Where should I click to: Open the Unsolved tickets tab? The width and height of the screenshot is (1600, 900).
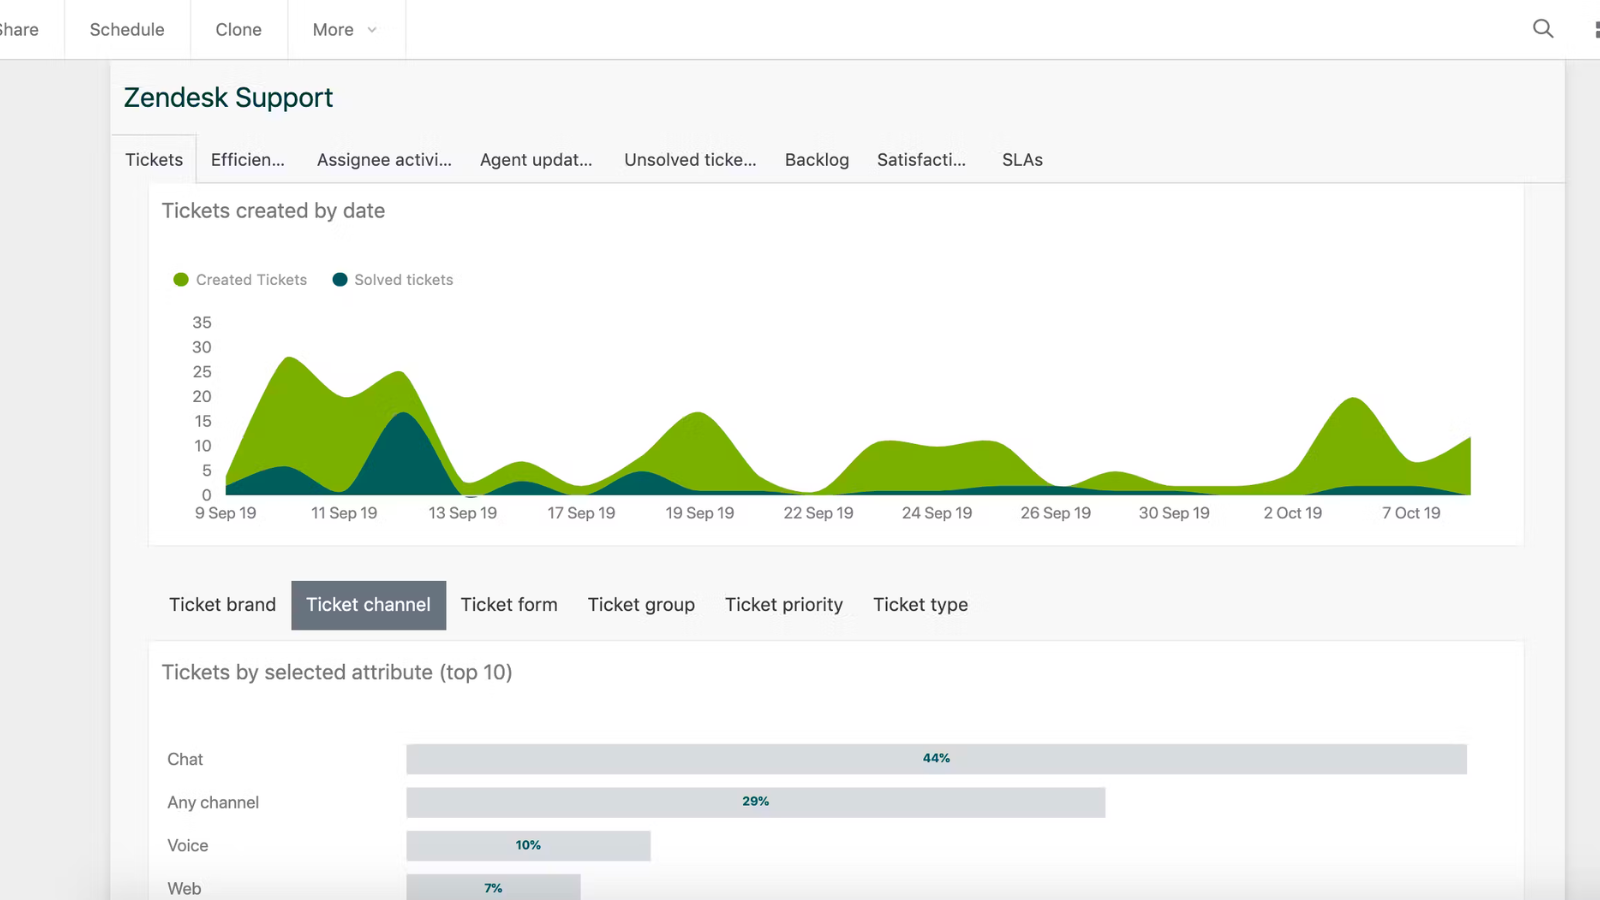pyautogui.click(x=690, y=160)
